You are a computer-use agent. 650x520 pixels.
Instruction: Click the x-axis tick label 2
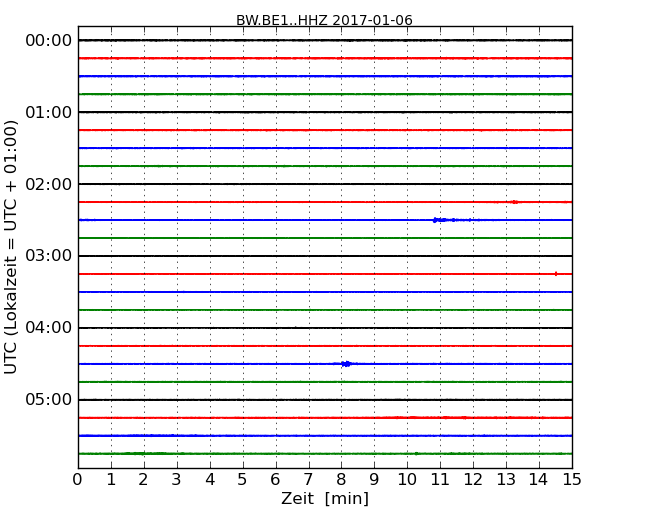point(143,480)
